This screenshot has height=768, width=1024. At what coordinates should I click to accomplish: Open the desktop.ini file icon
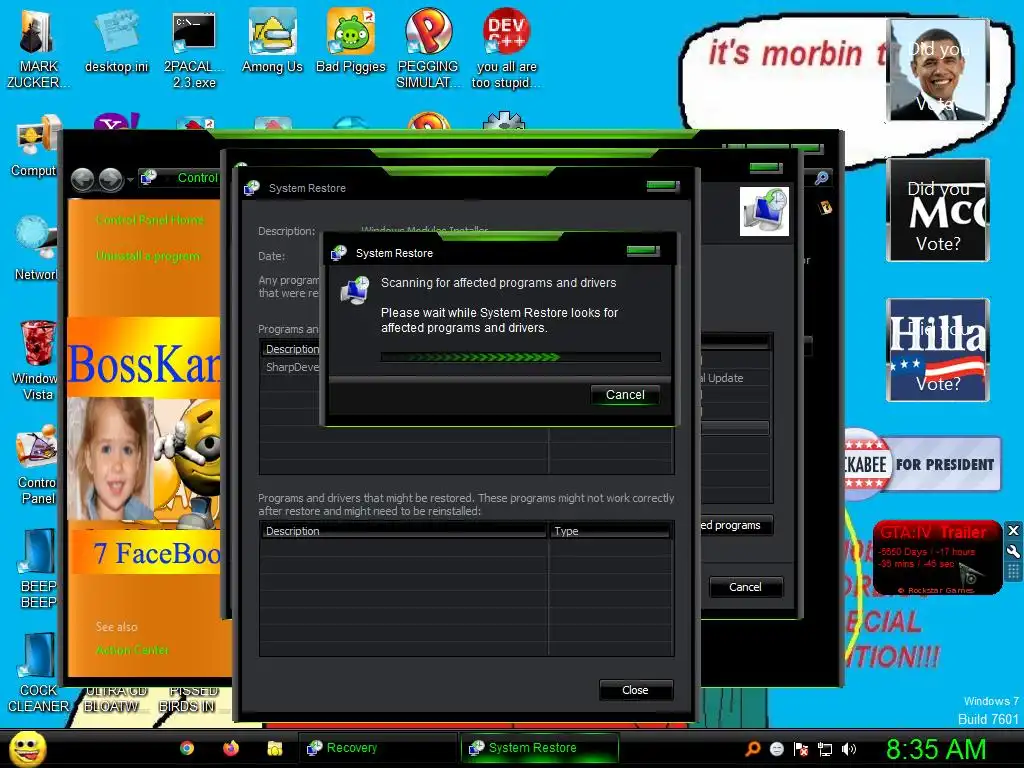[x=116, y=40]
